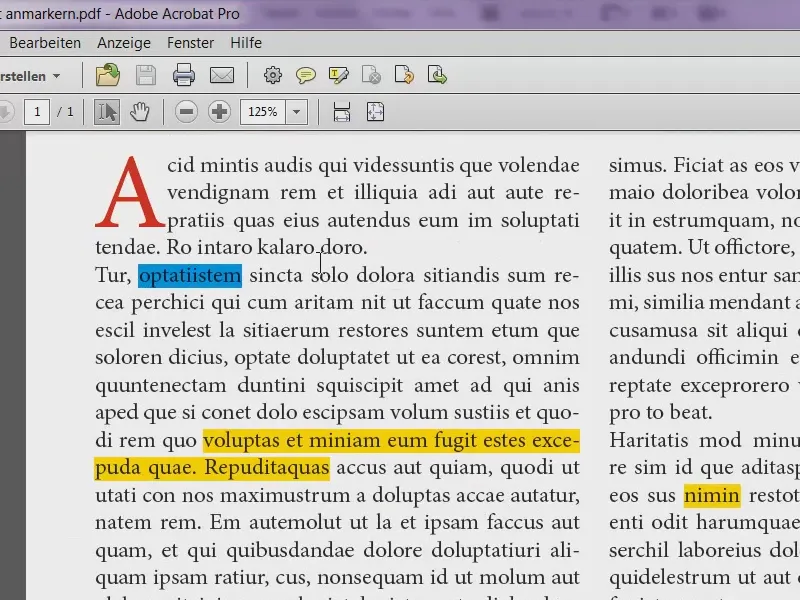Click the word Haritatis in right column
The width and height of the screenshot is (800, 600).
pyautogui.click(x=649, y=440)
